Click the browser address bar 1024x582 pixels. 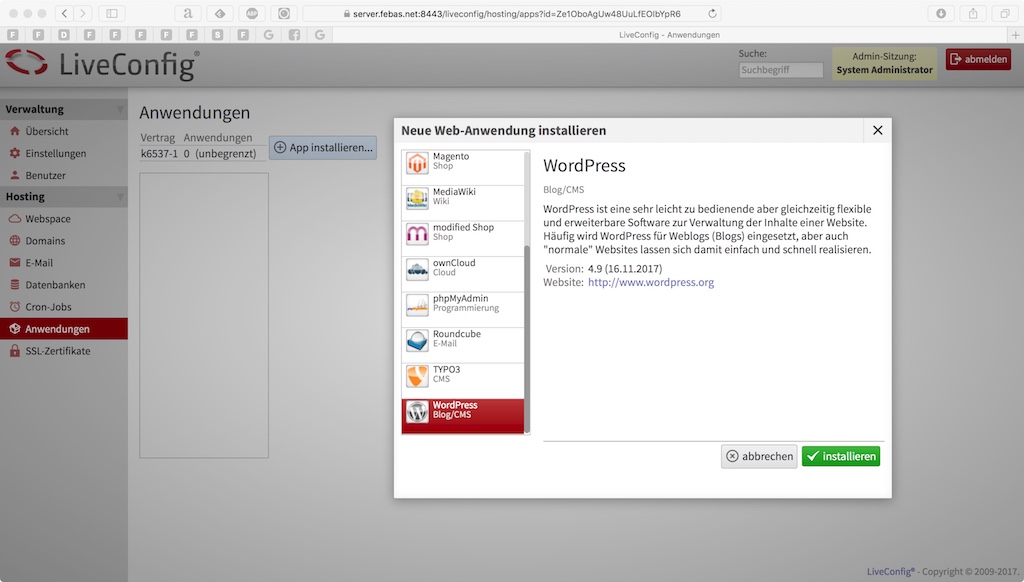(513, 13)
